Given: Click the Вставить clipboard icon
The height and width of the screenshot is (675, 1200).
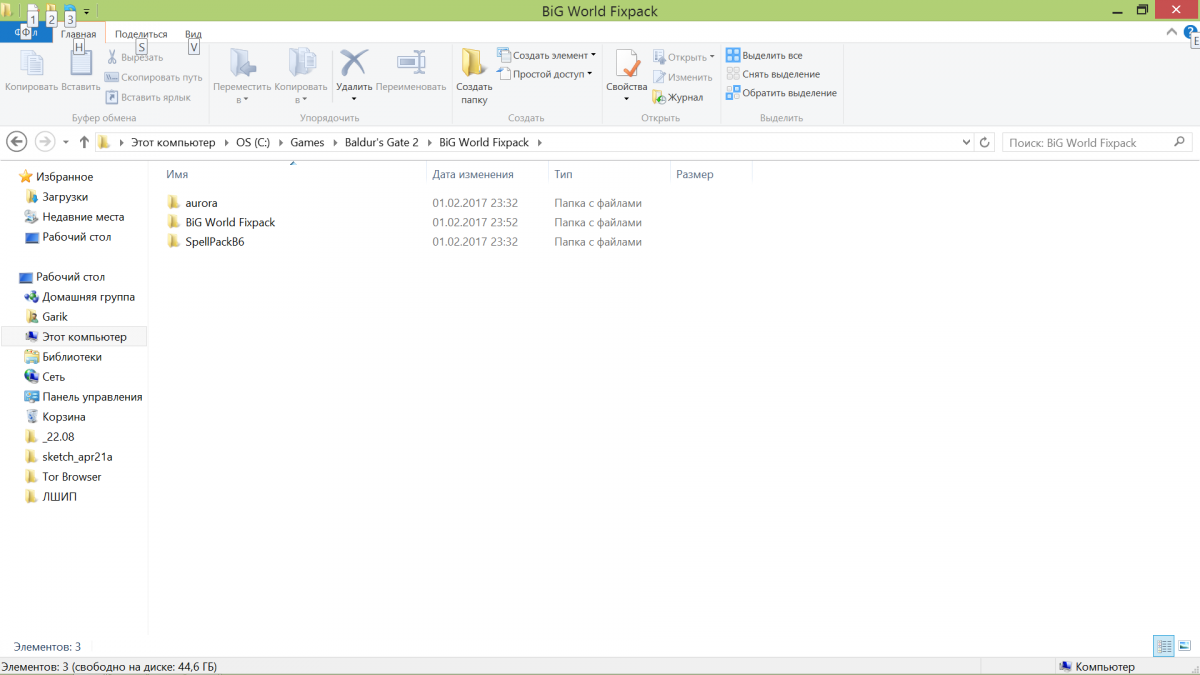Looking at the screenshot, I should 80,63.
